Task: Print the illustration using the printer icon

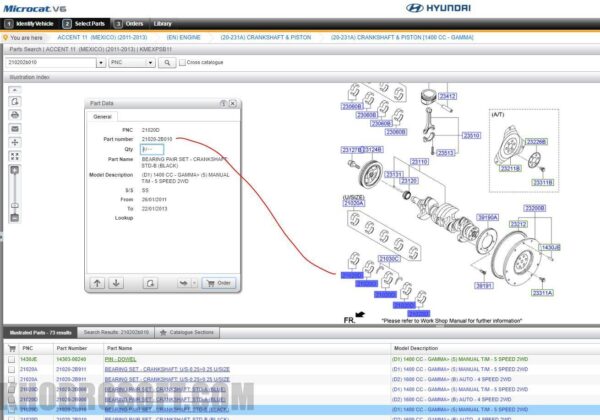Action: (x=15, y=115)
